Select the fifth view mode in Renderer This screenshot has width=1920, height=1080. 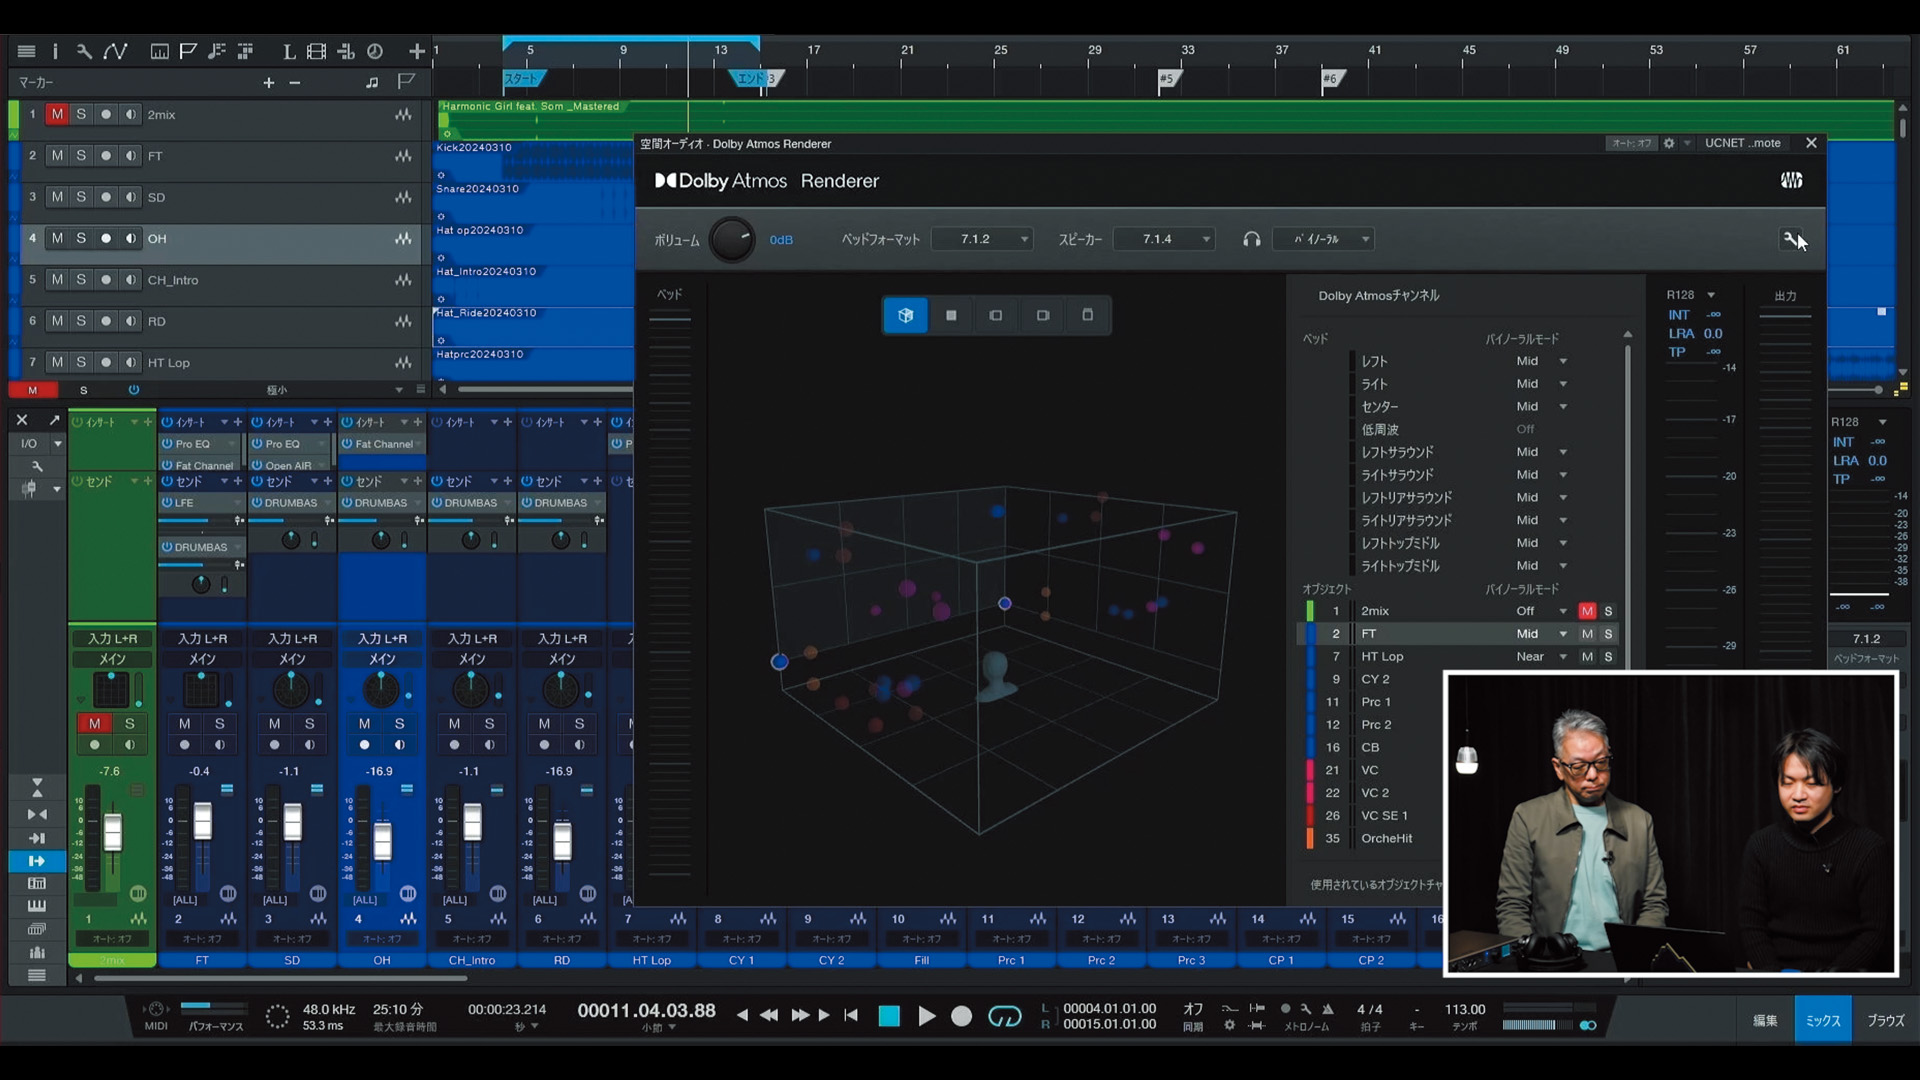[1088, 315]
